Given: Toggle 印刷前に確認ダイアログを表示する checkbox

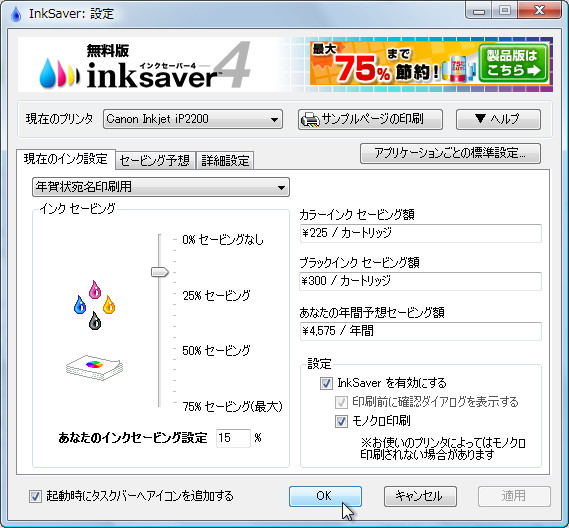Looking at the screenshot, I should pos(341,402).
